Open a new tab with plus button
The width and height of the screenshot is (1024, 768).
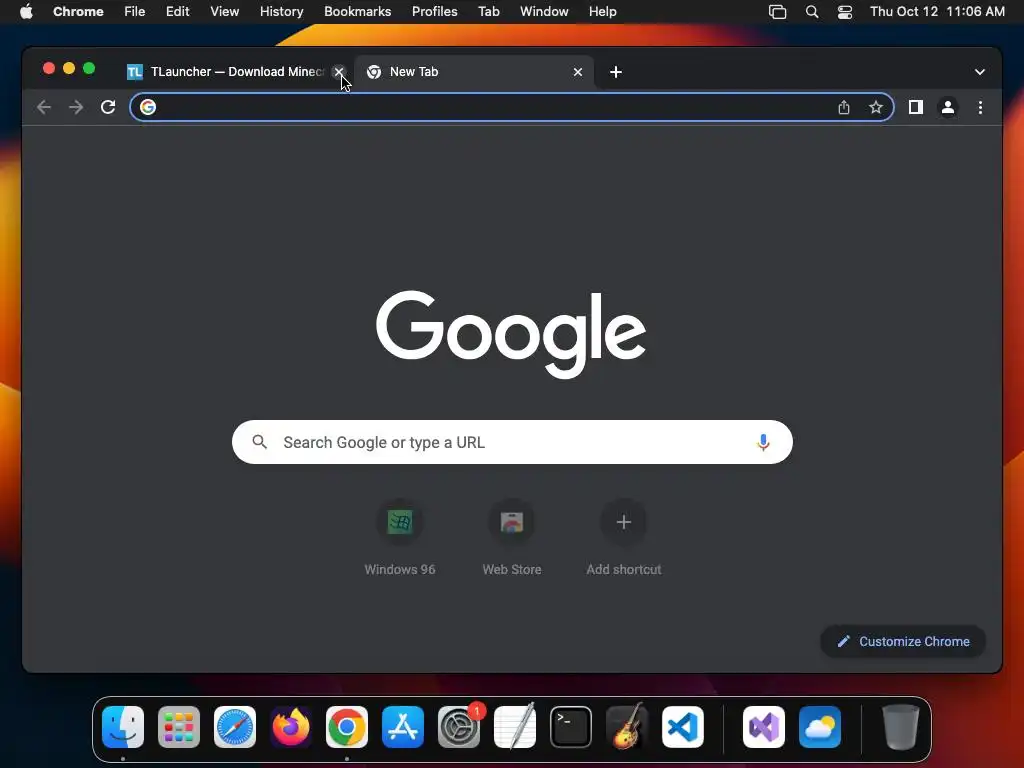pyautogui.click(x=616, y=72)
